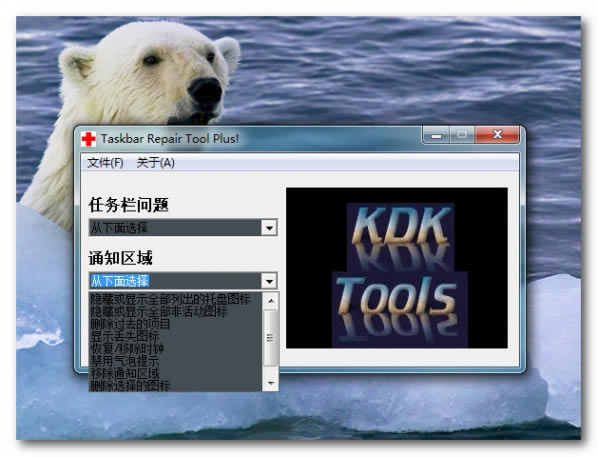Image resolution: width=598 pixels, height=457 pixels.
Task: Click the red cross app icon in title bar
Action: [x=88, y=139]
